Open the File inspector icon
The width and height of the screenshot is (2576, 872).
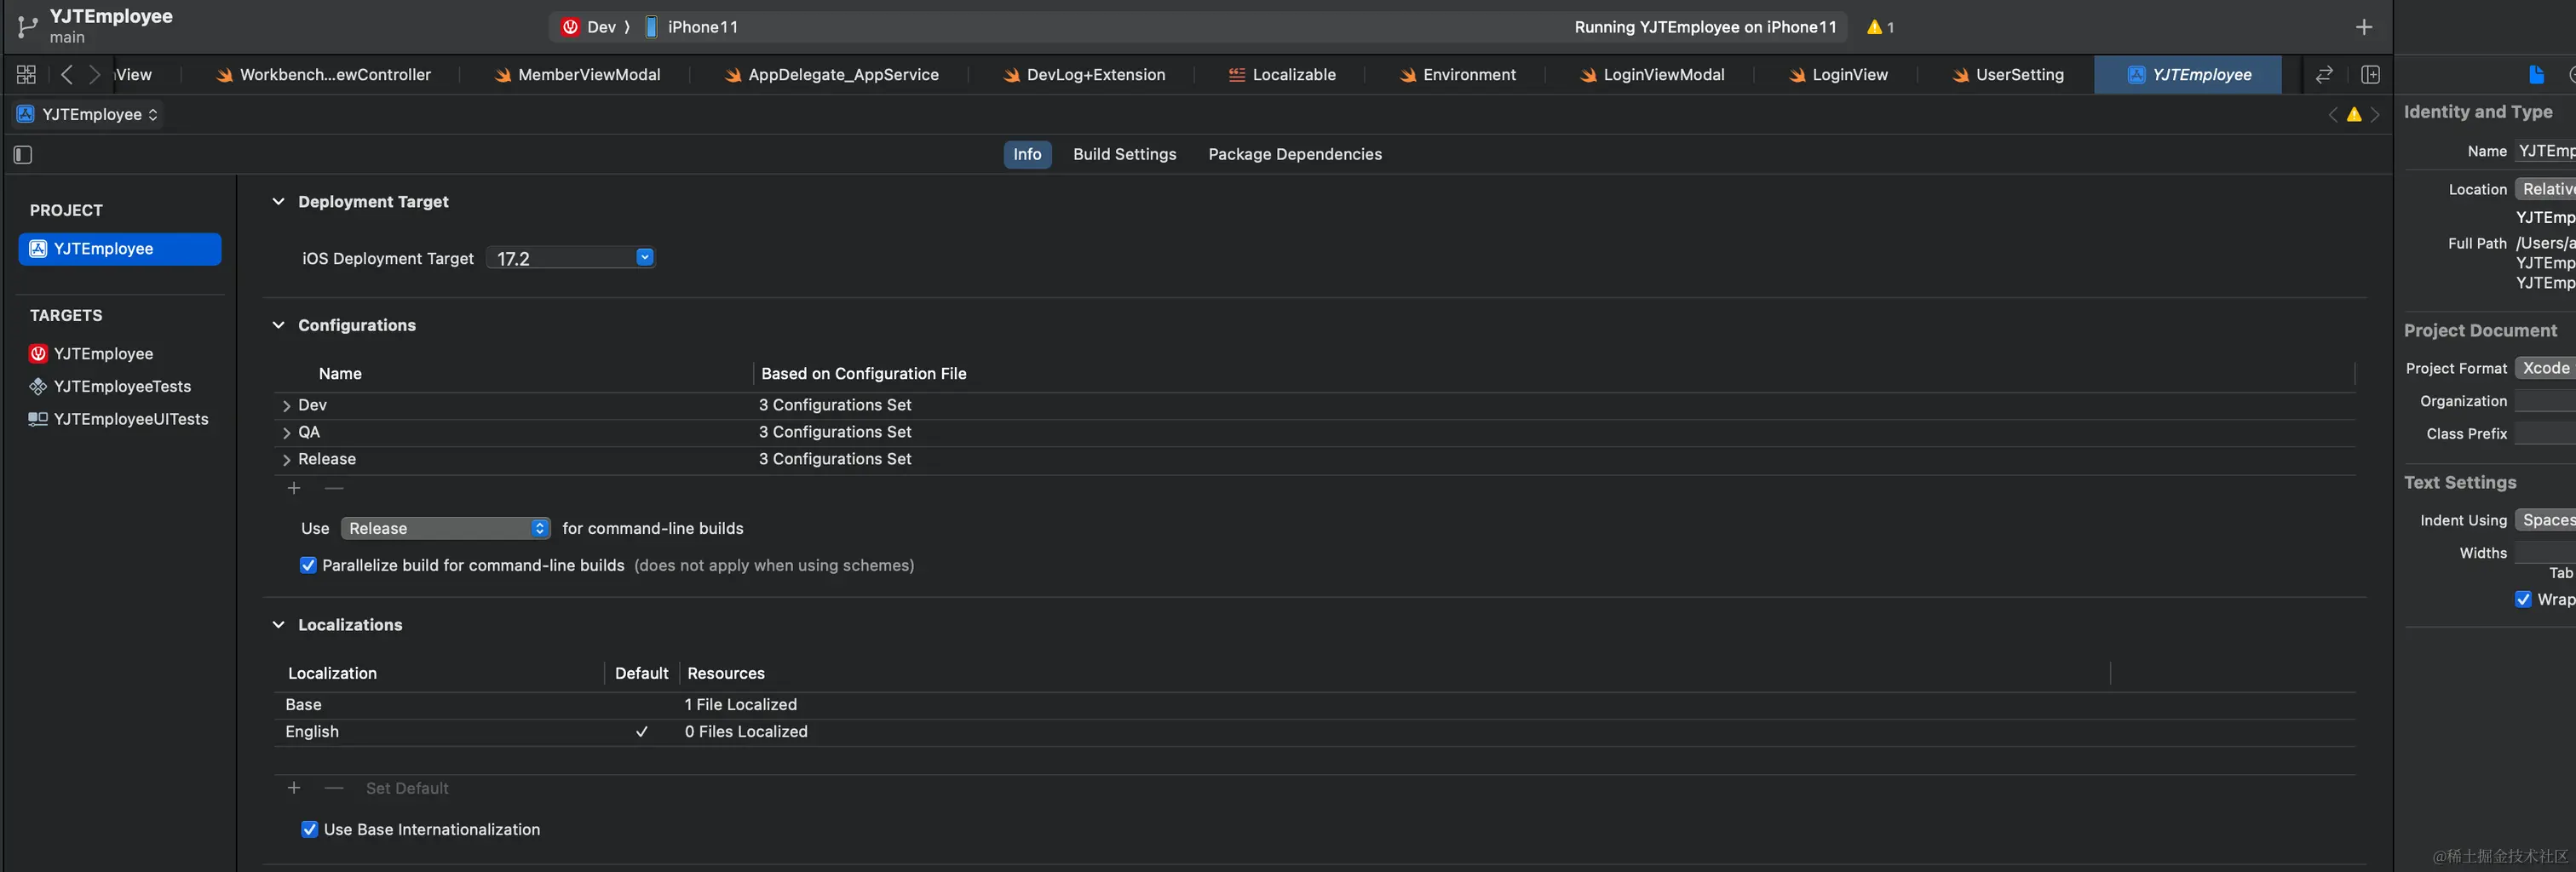click(x=2536, y=75)
